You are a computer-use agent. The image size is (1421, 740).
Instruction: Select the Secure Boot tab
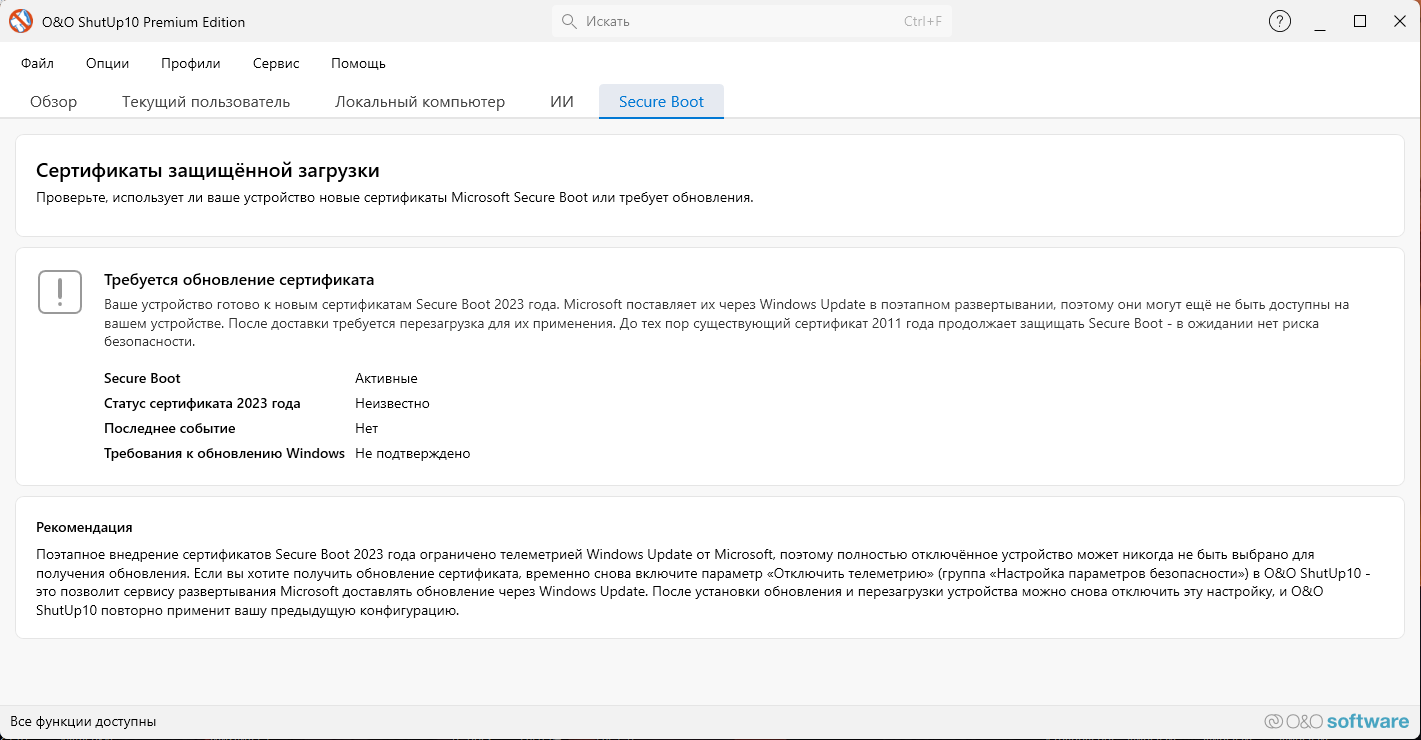[661, 102]
